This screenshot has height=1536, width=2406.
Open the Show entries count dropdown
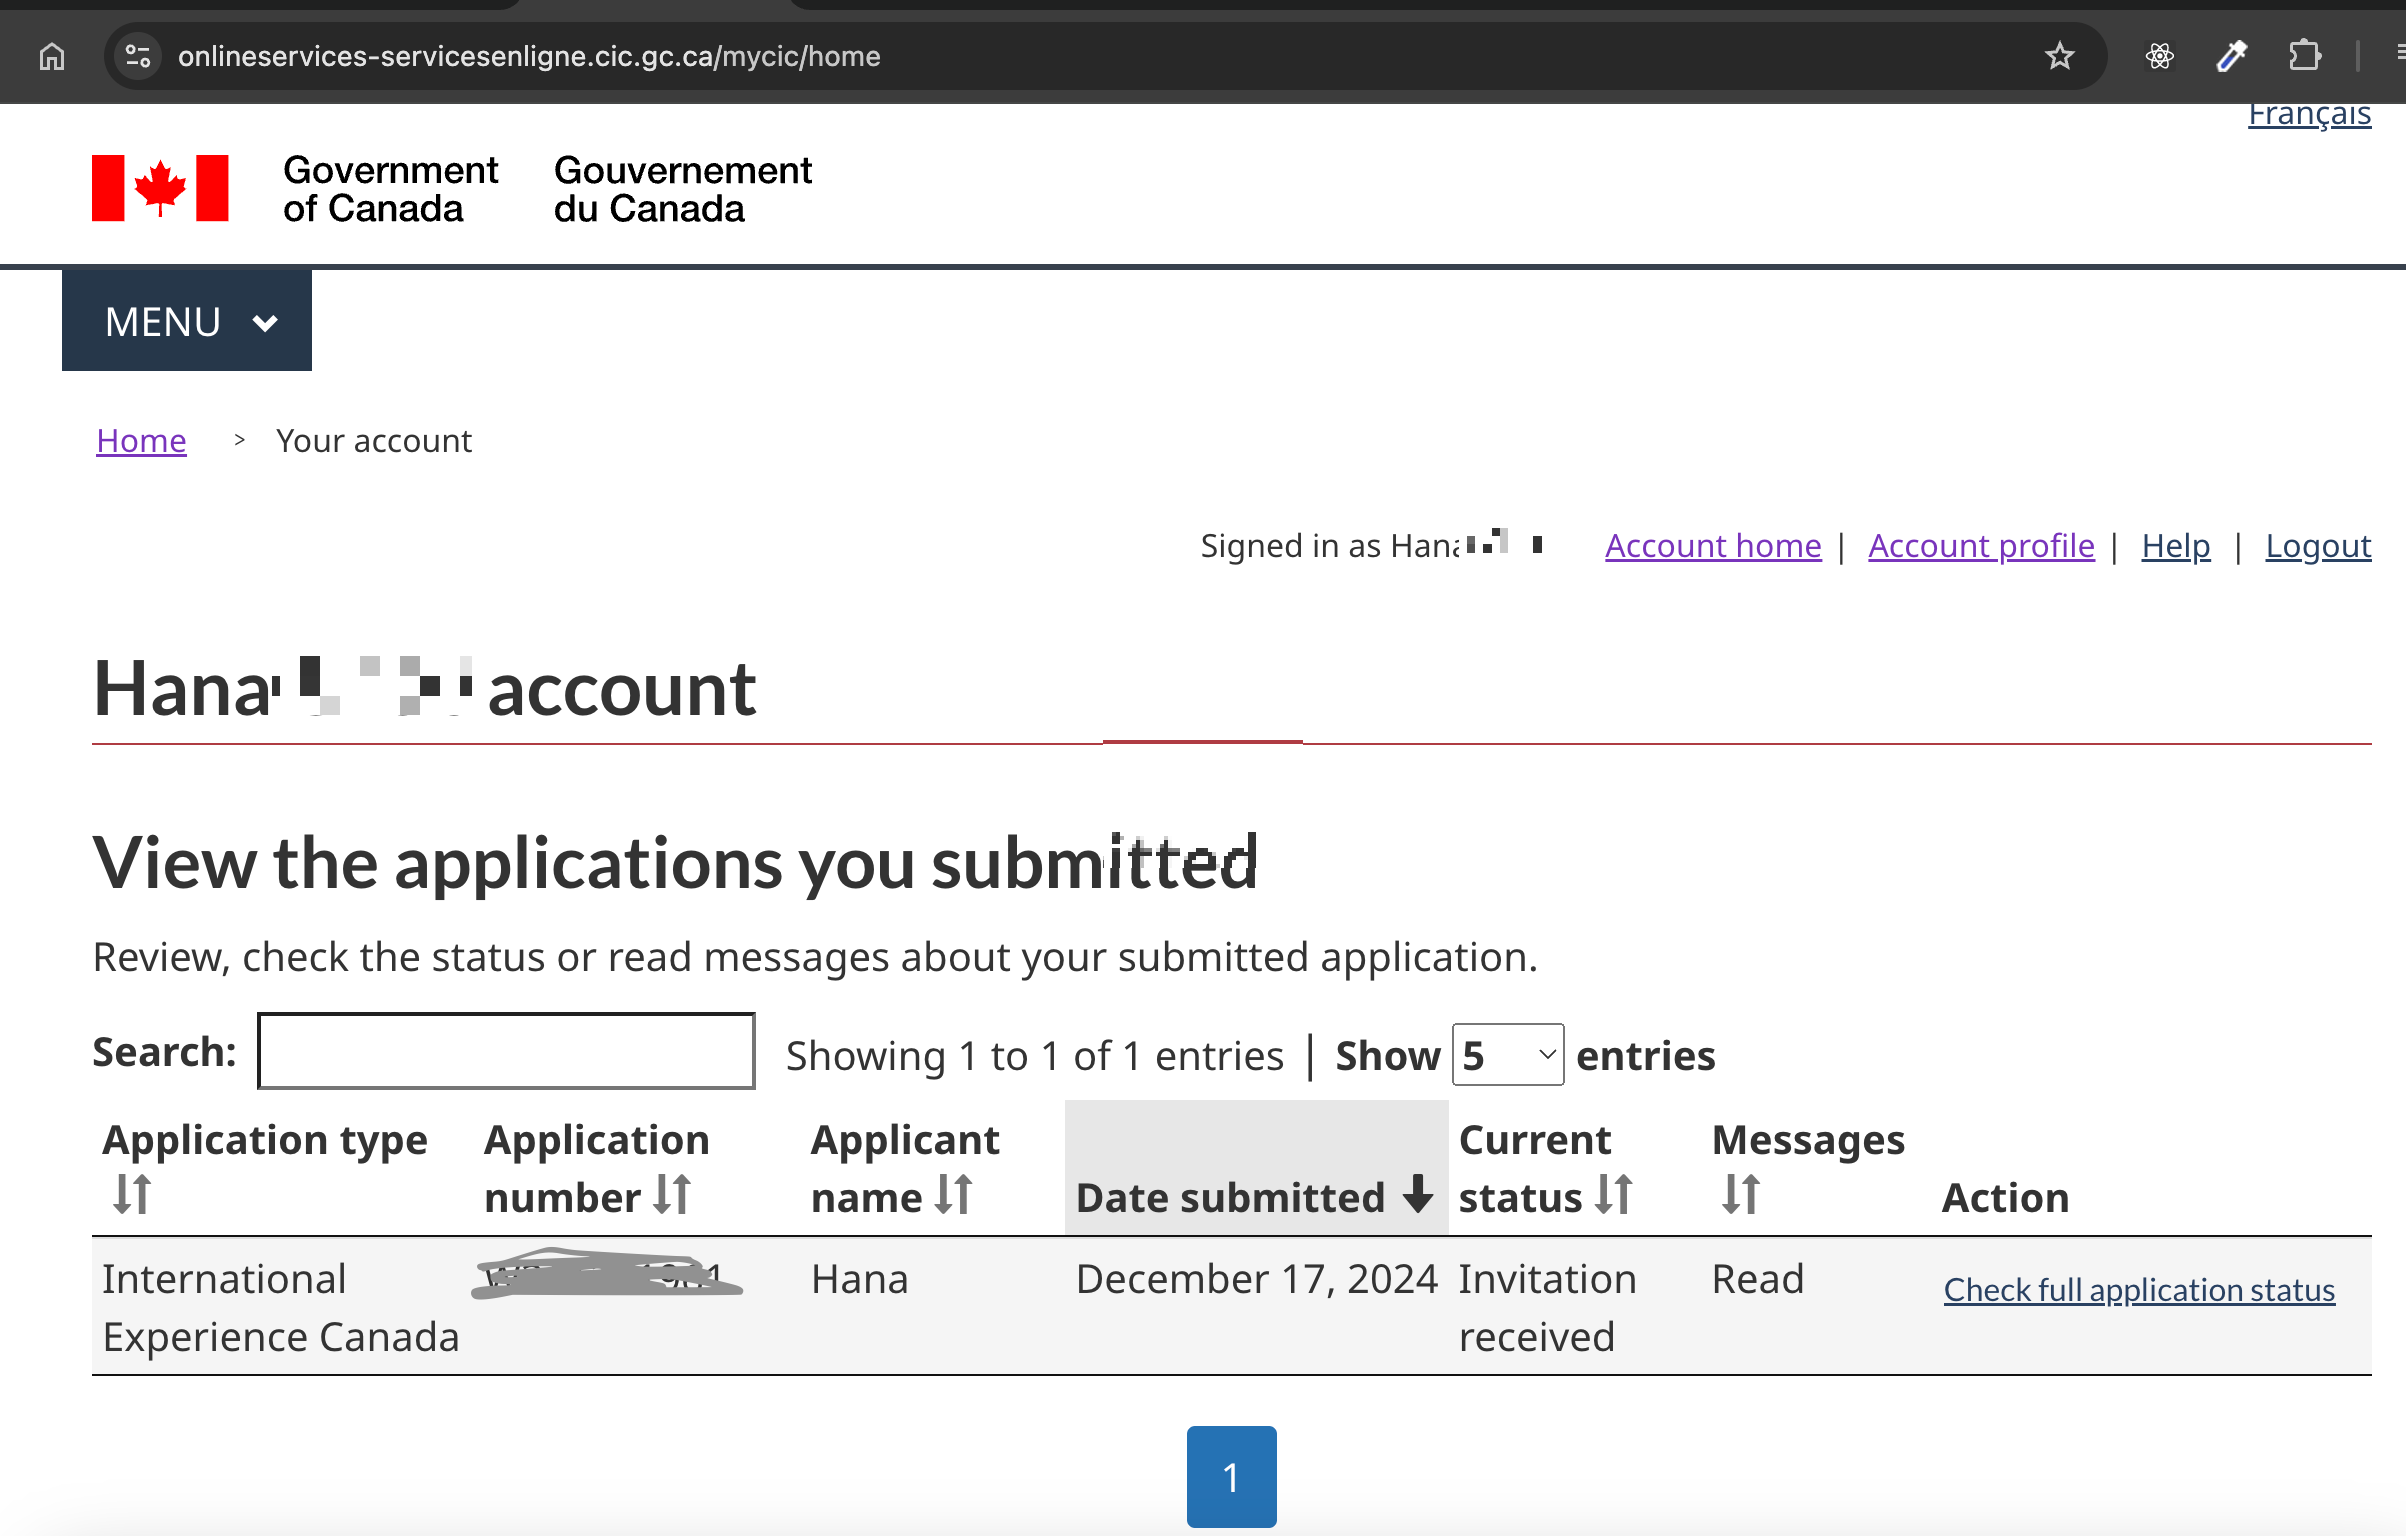[1508, 1055]
